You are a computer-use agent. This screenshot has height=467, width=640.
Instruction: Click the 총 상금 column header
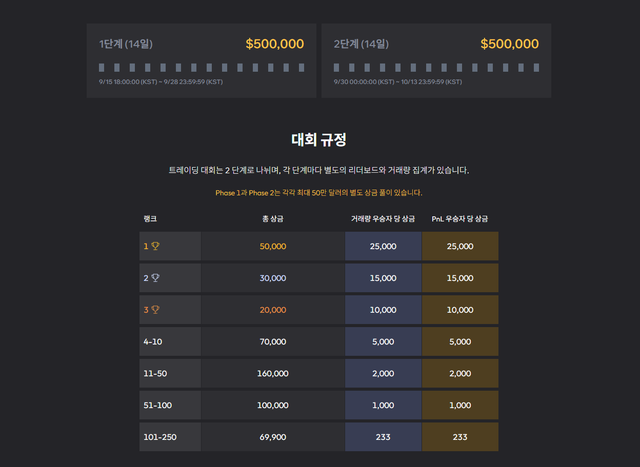[272, 218]
